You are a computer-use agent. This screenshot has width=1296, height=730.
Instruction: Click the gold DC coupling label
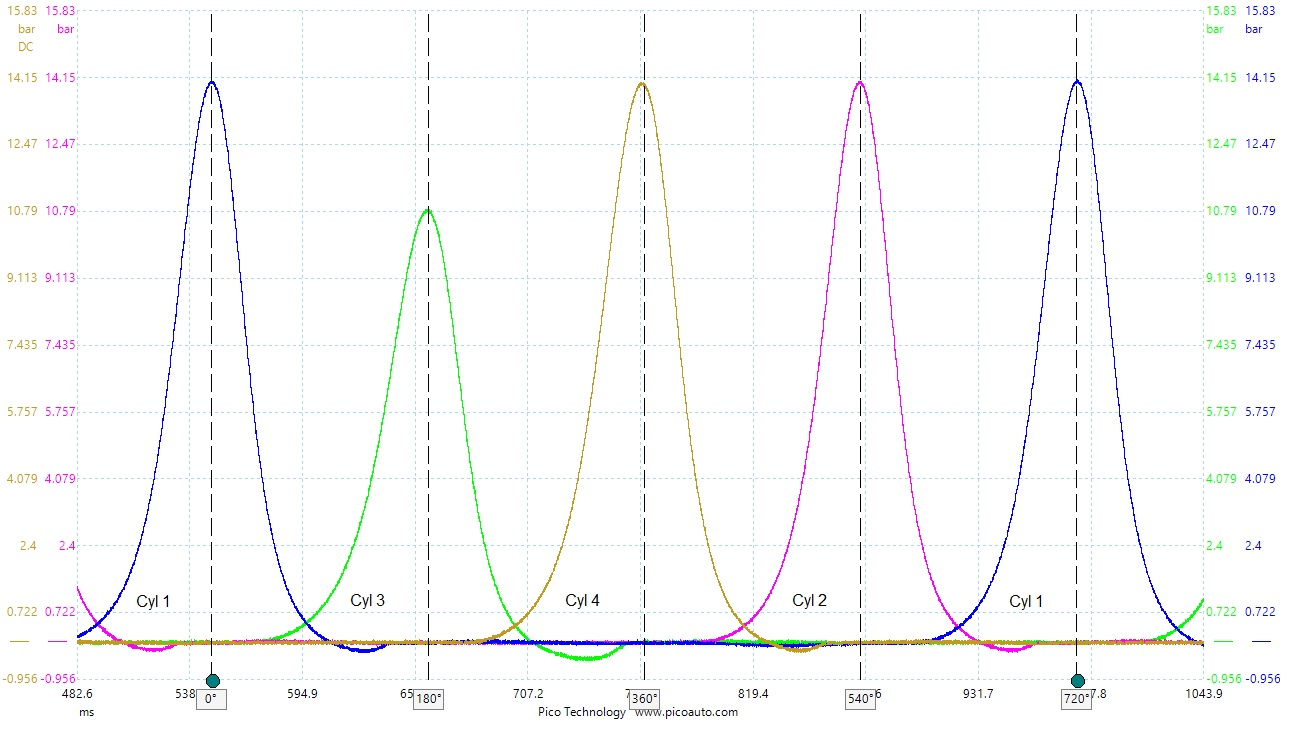(26, 47)
